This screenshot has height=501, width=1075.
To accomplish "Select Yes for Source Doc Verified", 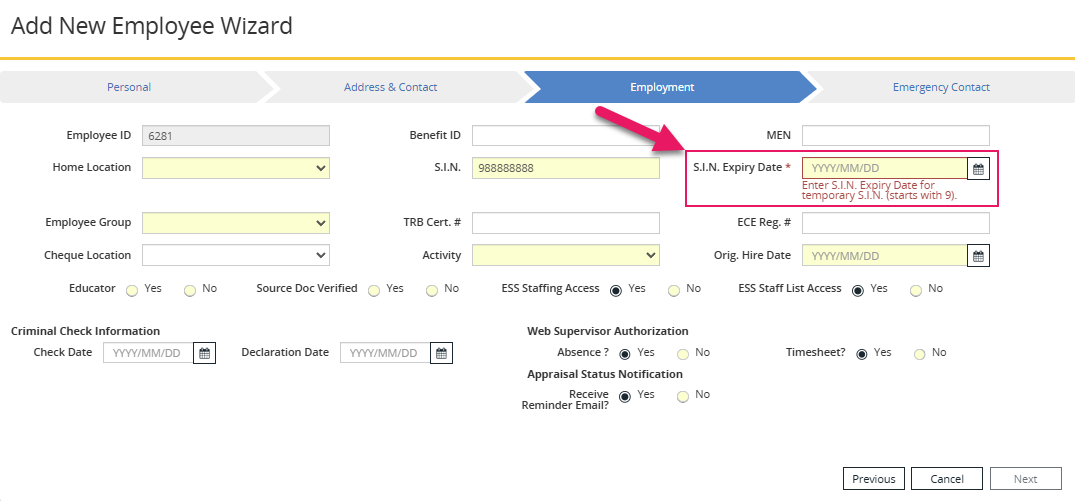I will pyautogui.click(x=374, y=291).
